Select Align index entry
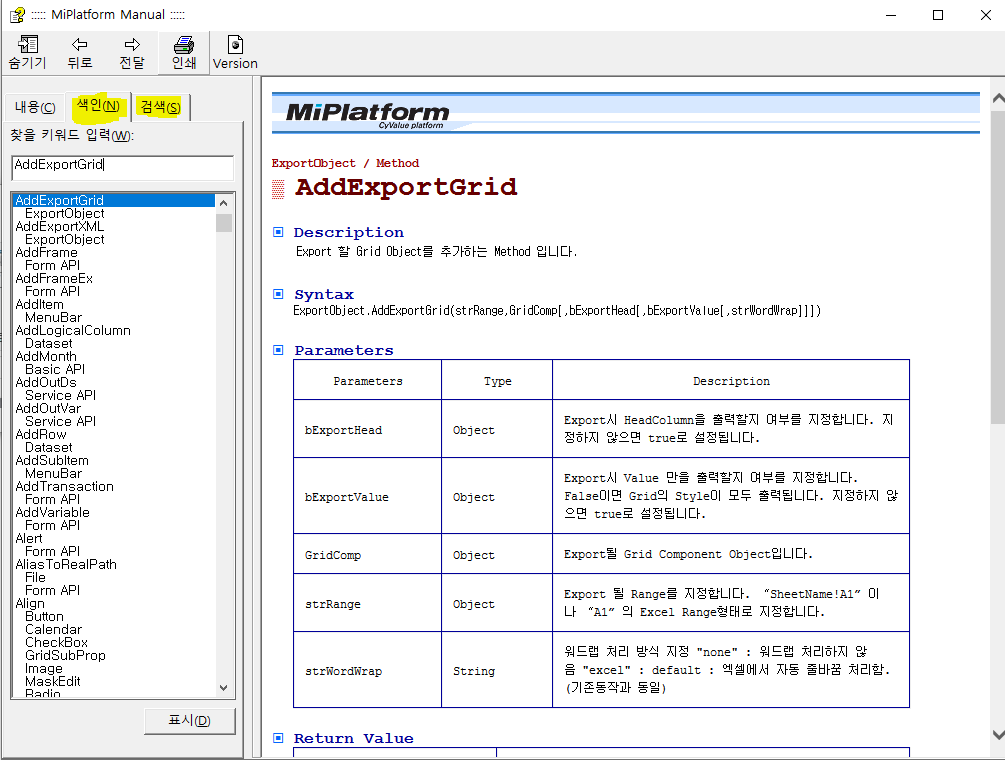The height and width of the screenshot is (760, 1005). [29, 604]
